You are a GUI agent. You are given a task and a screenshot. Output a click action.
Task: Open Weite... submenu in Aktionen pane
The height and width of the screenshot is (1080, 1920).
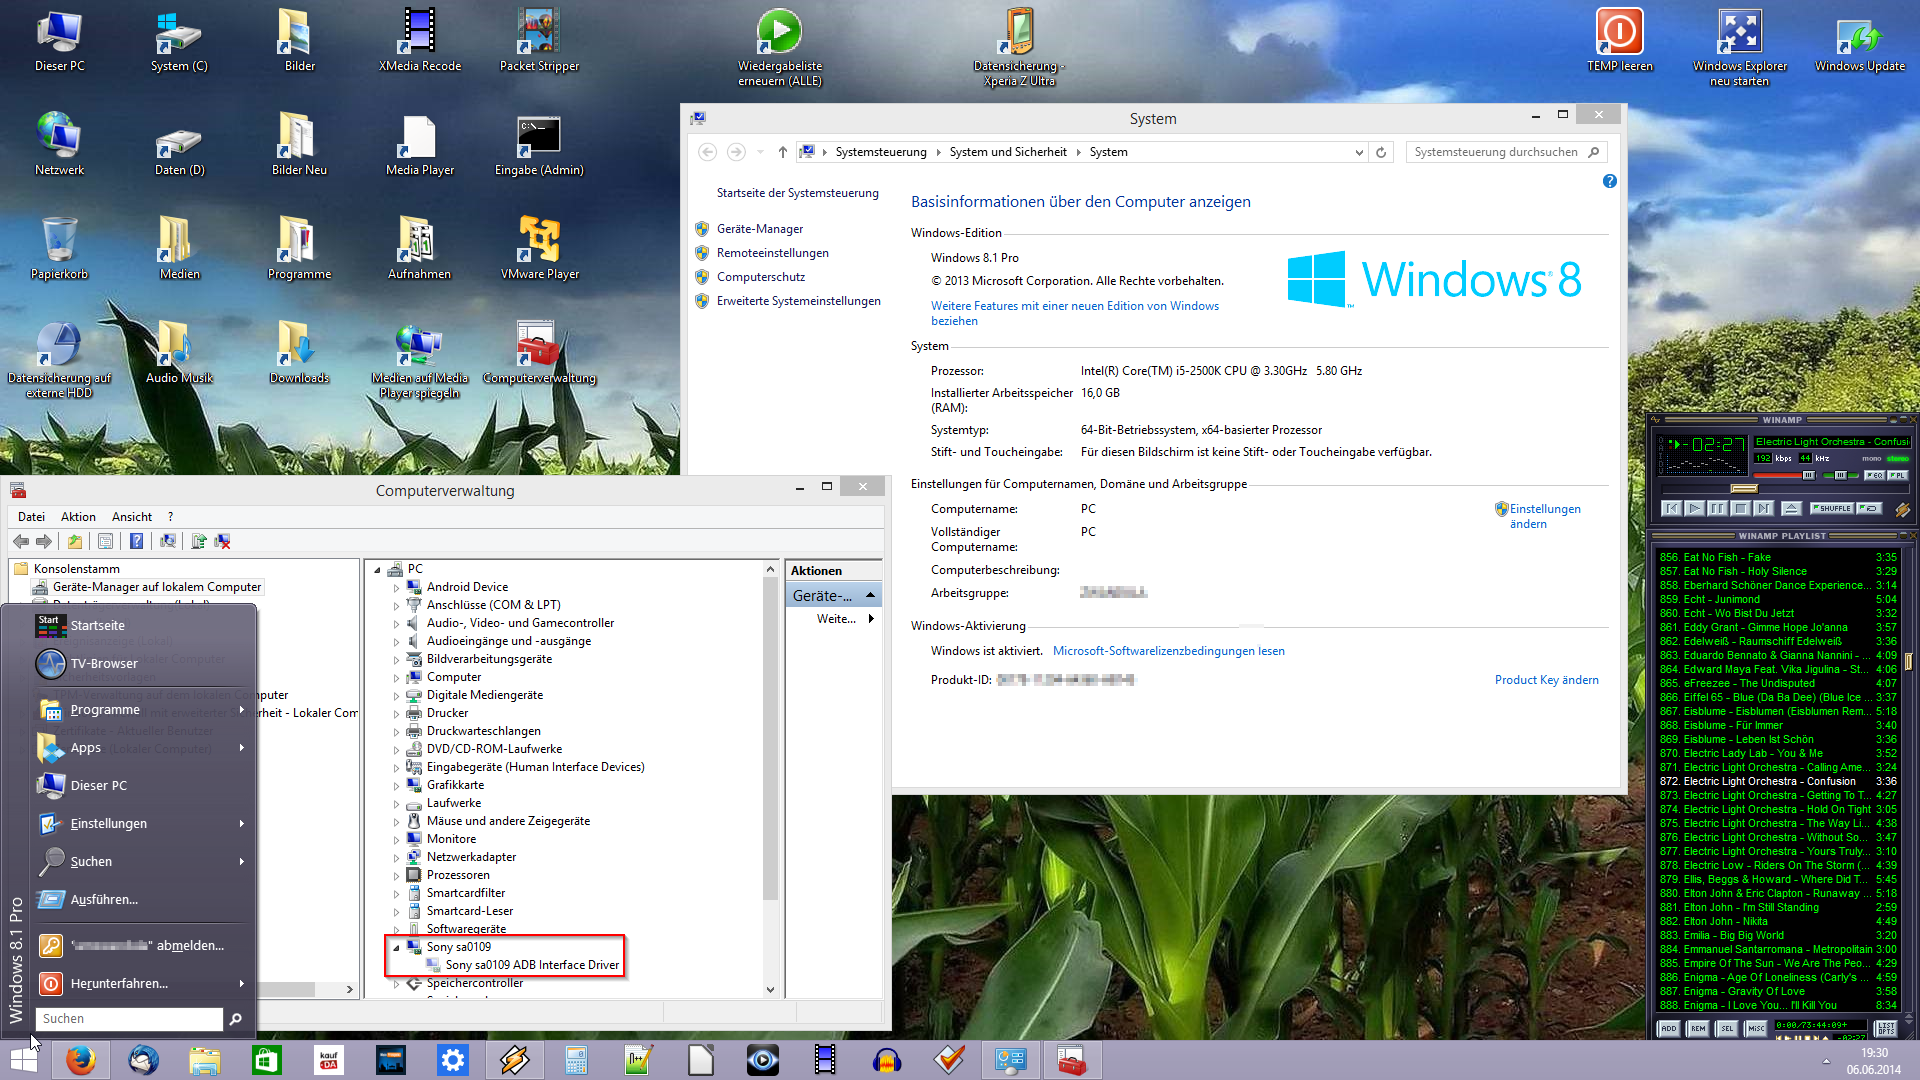[844, 619]
